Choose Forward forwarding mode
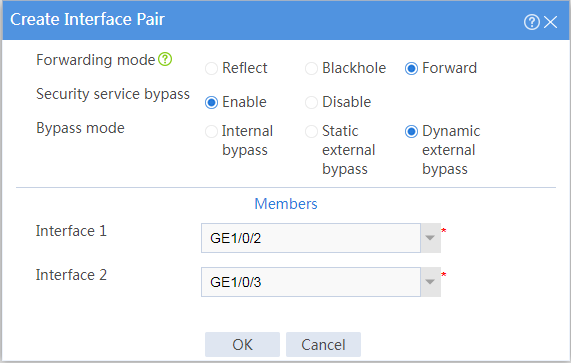Viewport: 571px width, 363px height. point(411,68)
